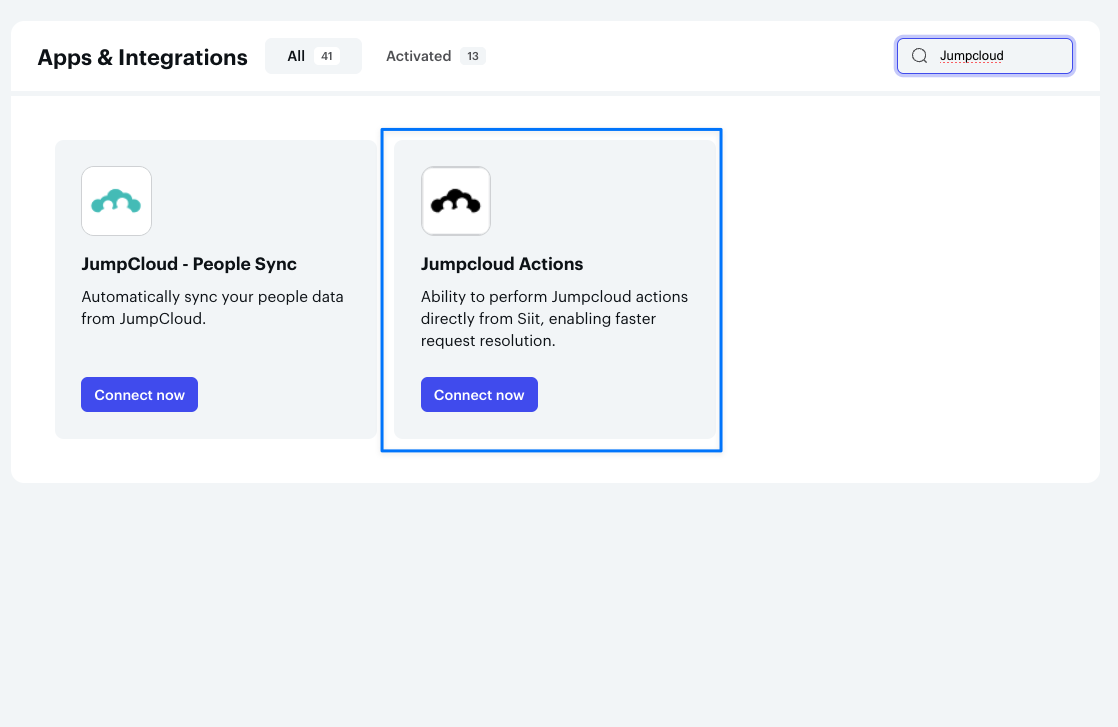Click the black Jumpcloud Actions logo
Viewport: 1118px width, 727px height.
point(456,201)
